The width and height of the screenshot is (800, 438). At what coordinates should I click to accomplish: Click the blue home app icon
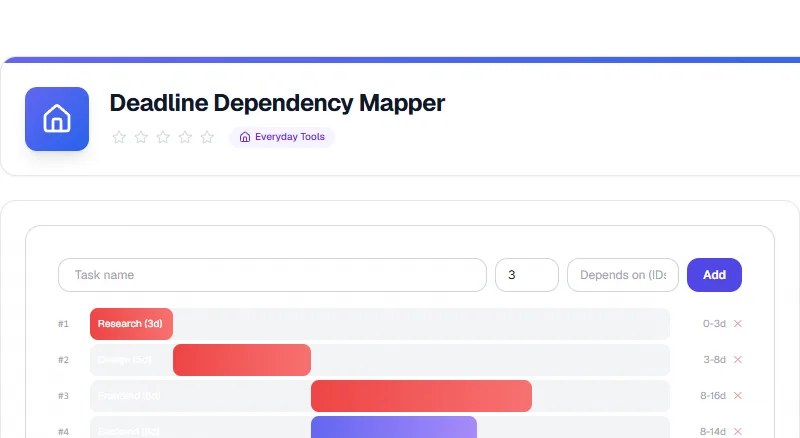[x=57, y=119]
